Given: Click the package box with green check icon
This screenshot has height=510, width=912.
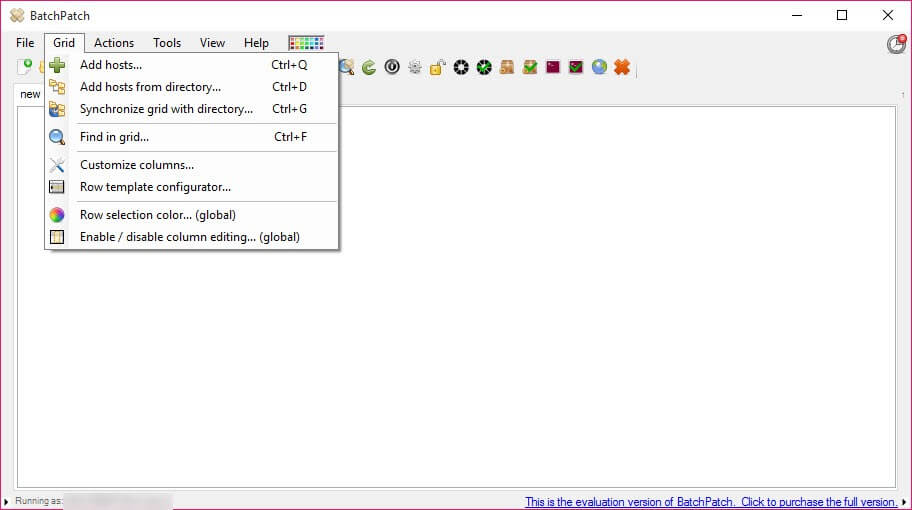Looking at the screenshot, I should click(x=530, y=67).
